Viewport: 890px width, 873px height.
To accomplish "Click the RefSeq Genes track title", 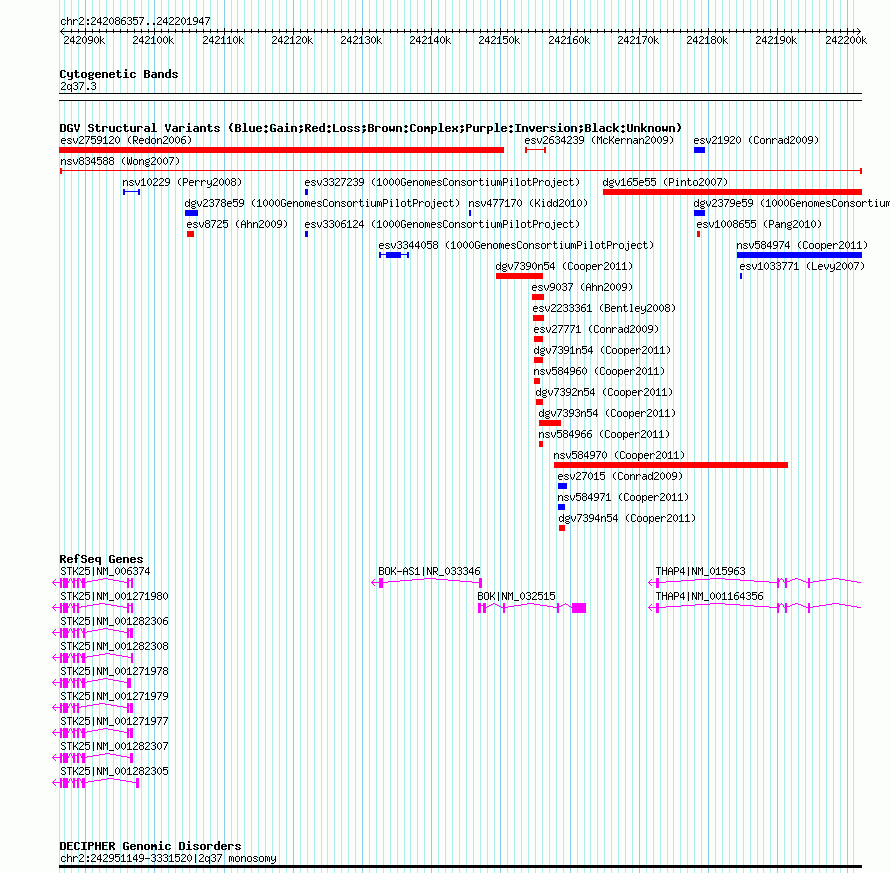I will (x=102, y=559).
